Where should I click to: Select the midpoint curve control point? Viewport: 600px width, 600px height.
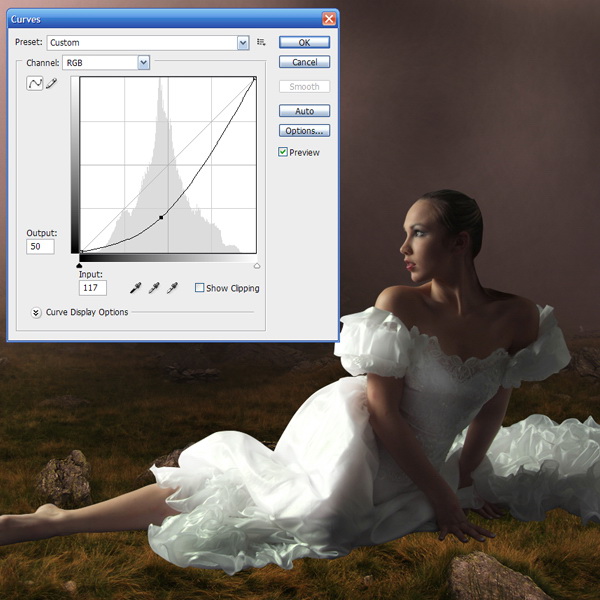click(x=161, y=217)
